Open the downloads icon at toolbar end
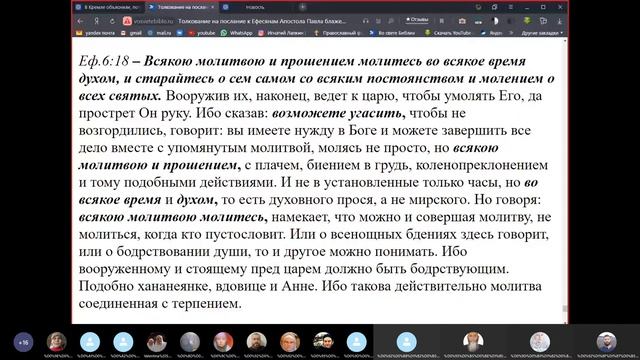Viewport: 640px width, 360px height. click(560, 21)
